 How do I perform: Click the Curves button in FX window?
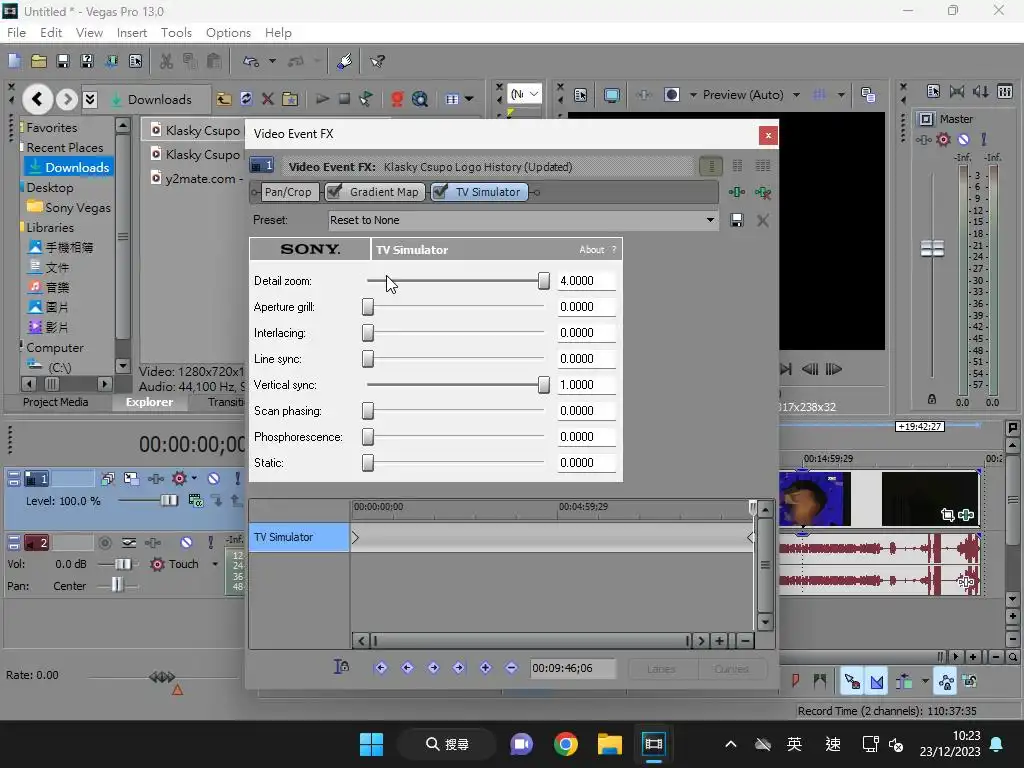click(x=731, y=669)
